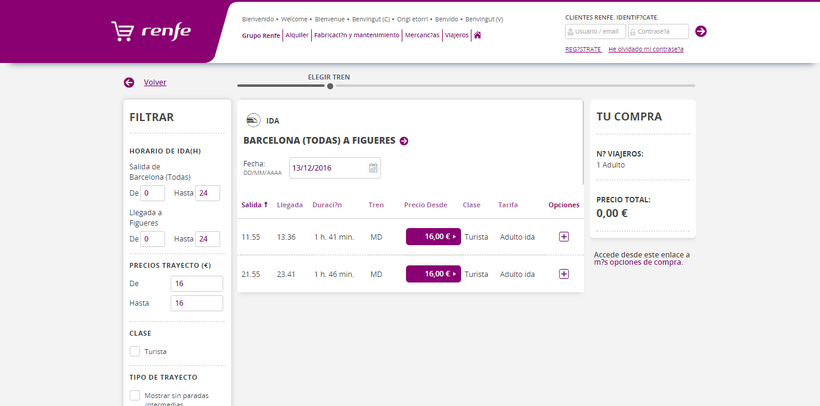Select 16,00 € price for 11.55 train

(x=433, y=237)
